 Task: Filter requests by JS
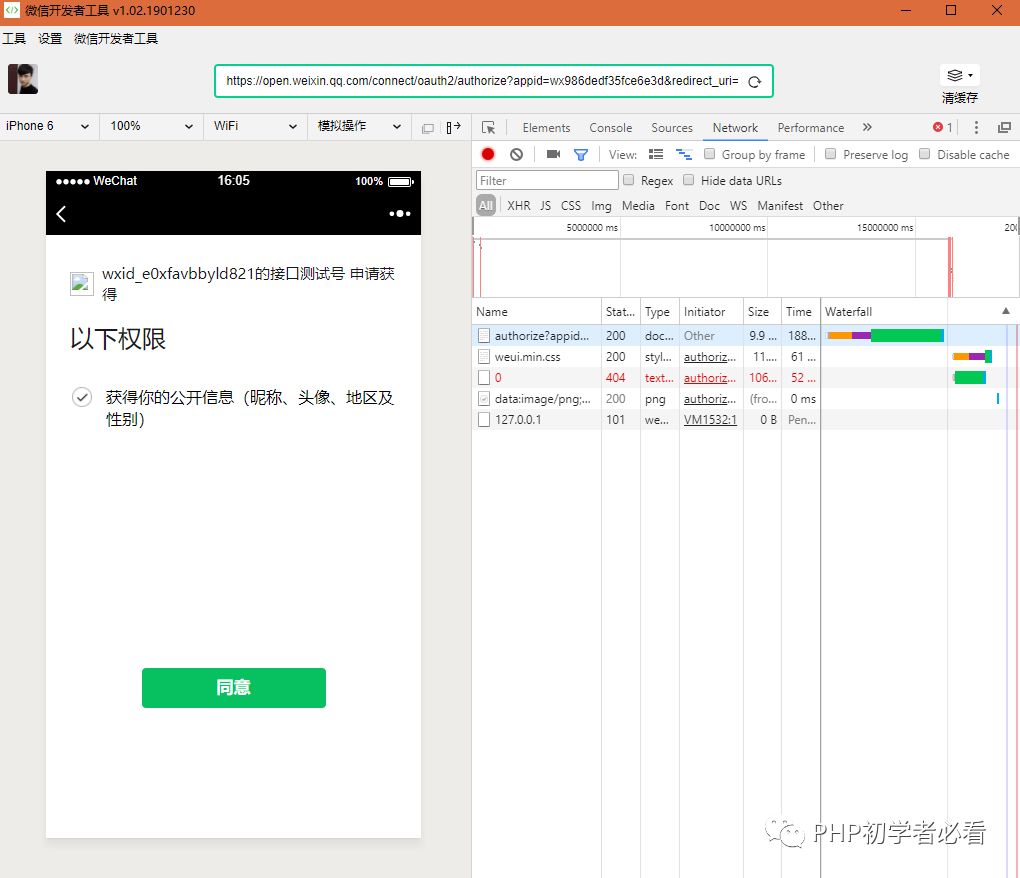(x=545, y=206)
